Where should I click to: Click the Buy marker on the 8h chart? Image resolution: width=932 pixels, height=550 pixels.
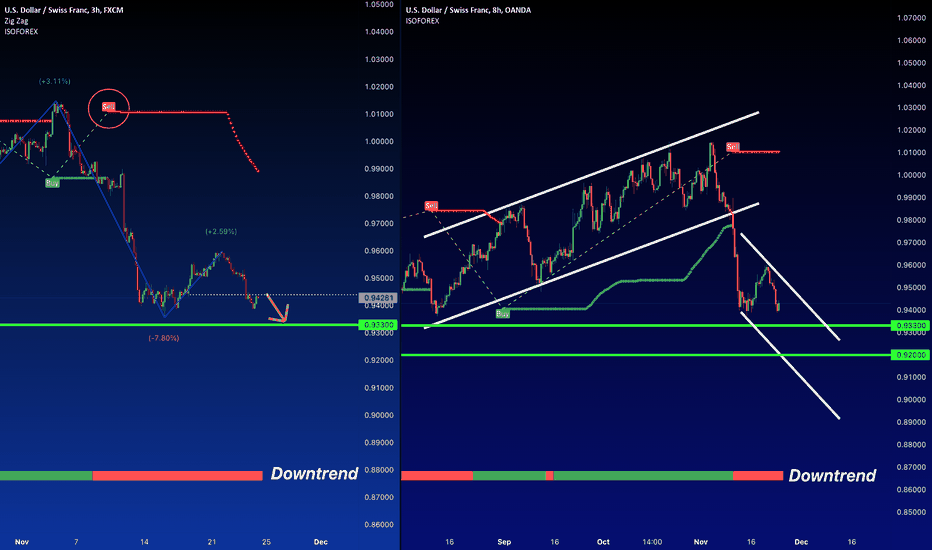pyautogui.click(x=503, y=313)
